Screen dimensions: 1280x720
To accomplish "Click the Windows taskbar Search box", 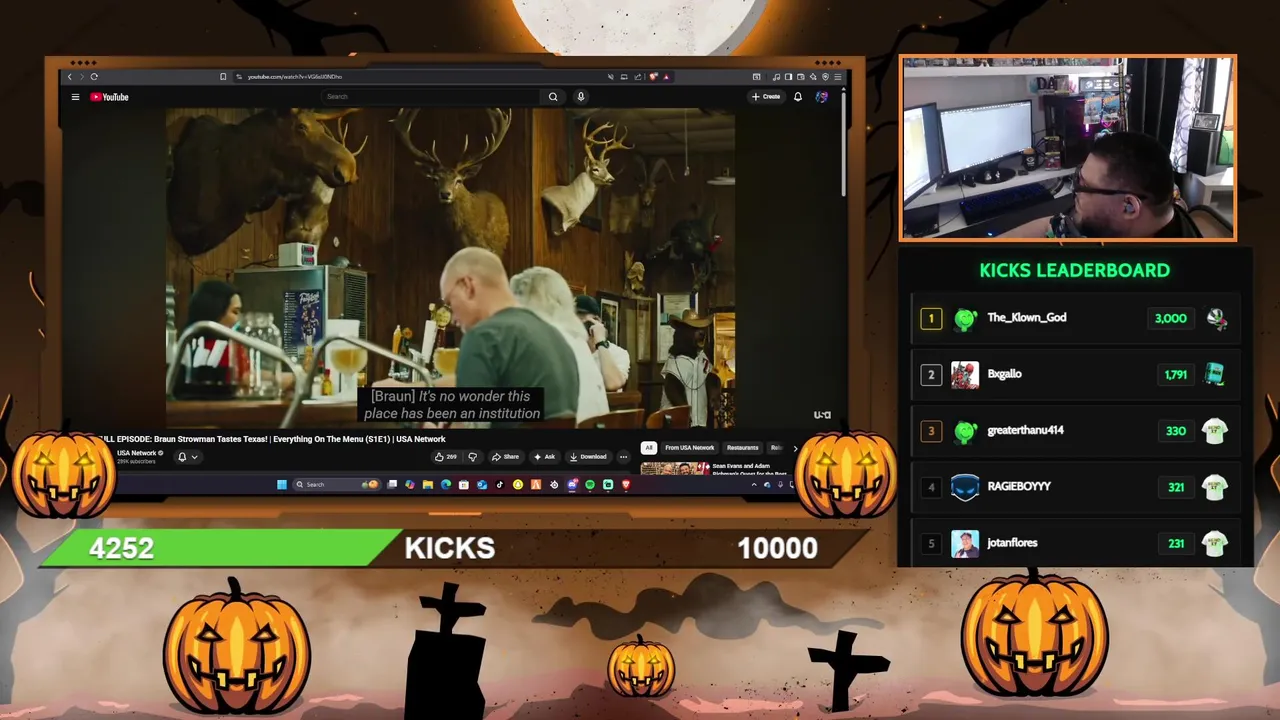I will (337, 485).
